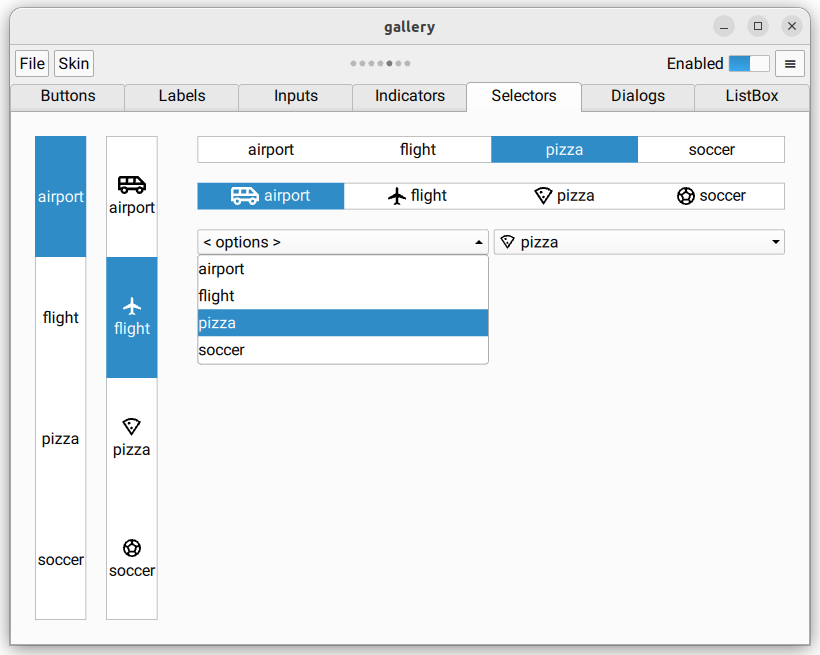This screenshot has width=820, height=655.
Task: Pick pizza from the dropdown list
Action: click(343, 323)
